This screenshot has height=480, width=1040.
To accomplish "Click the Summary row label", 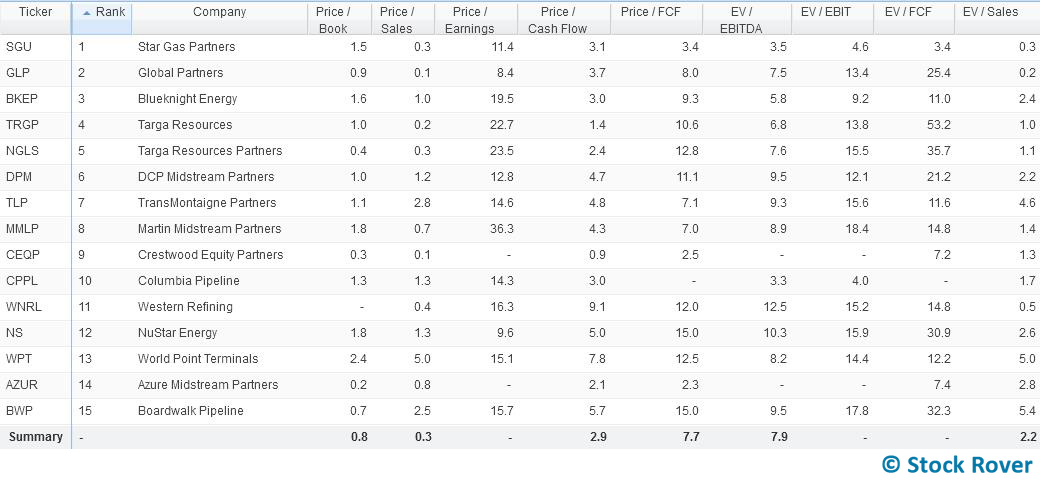I will click(x=36, y=437).
